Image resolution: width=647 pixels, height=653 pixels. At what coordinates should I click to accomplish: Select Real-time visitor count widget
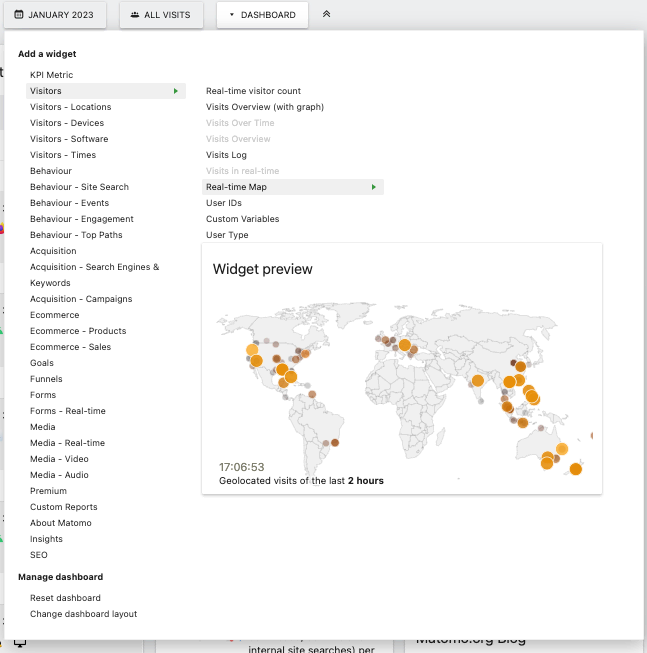click(253, 91)
